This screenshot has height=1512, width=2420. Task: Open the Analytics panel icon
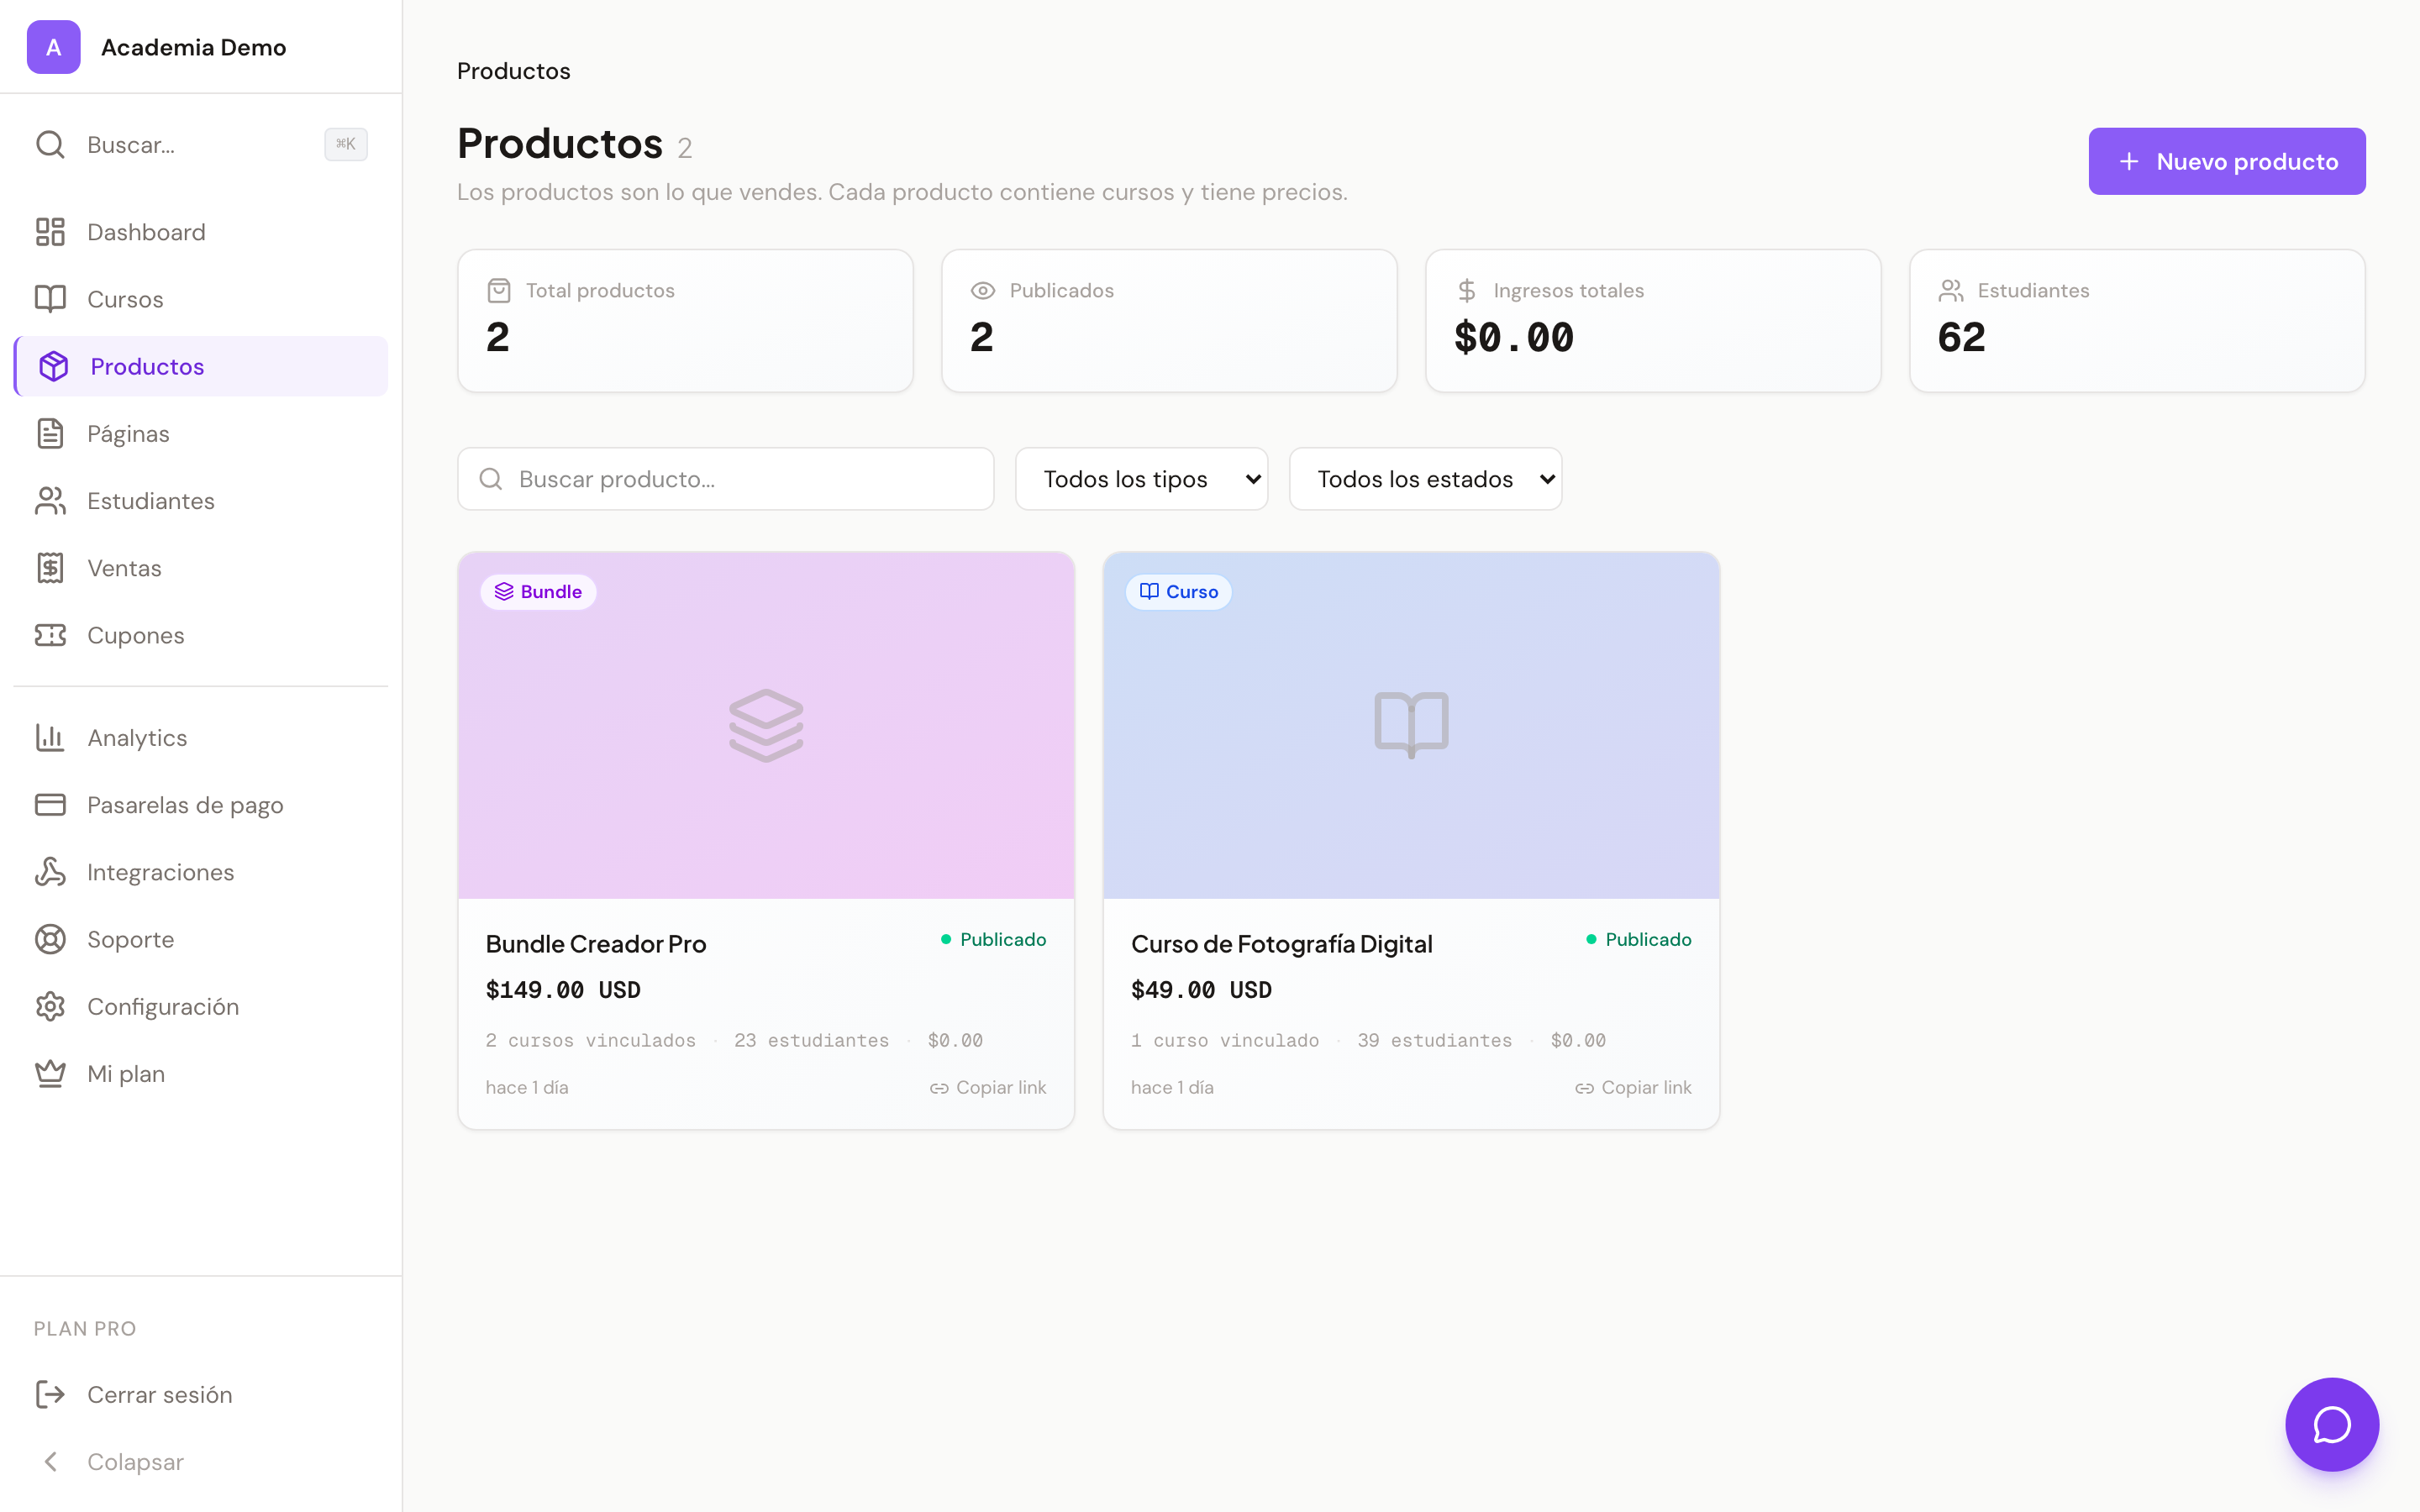(51, 737)
